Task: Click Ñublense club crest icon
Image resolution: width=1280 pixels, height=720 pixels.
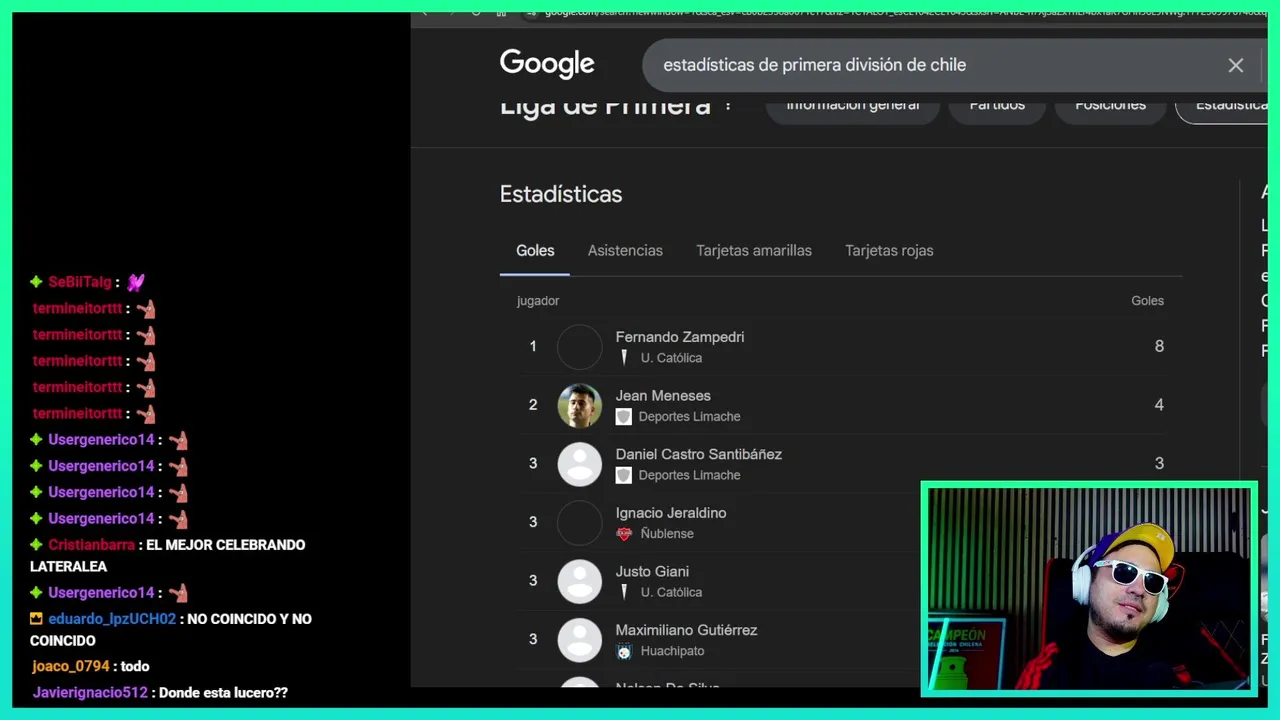Action: point(624,534)
